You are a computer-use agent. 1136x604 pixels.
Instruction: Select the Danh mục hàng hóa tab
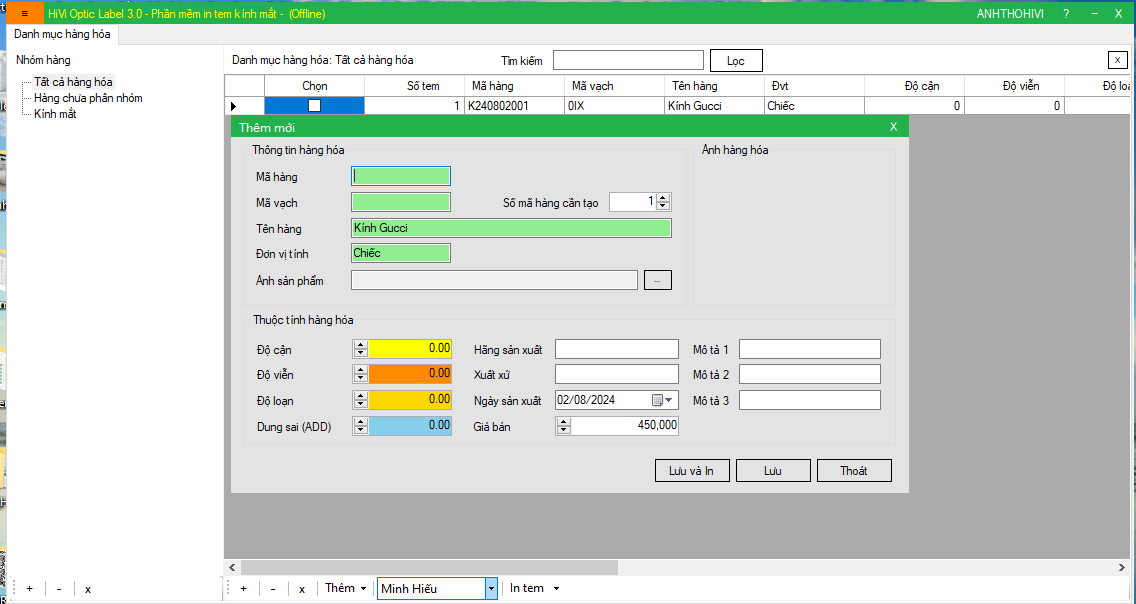click(x=62, y=34)
